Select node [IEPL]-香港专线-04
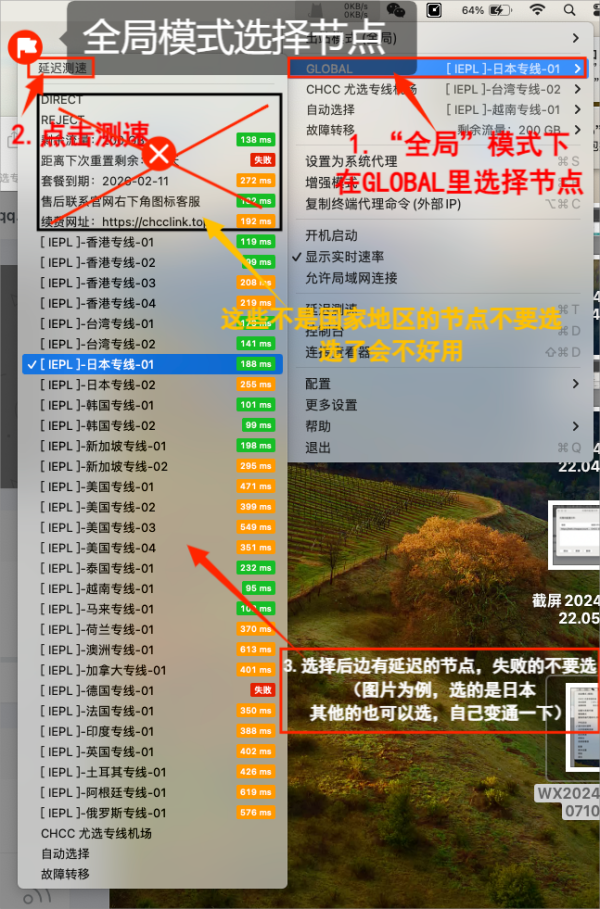Viewport: 600px width, 909px height. pos(152,303)
